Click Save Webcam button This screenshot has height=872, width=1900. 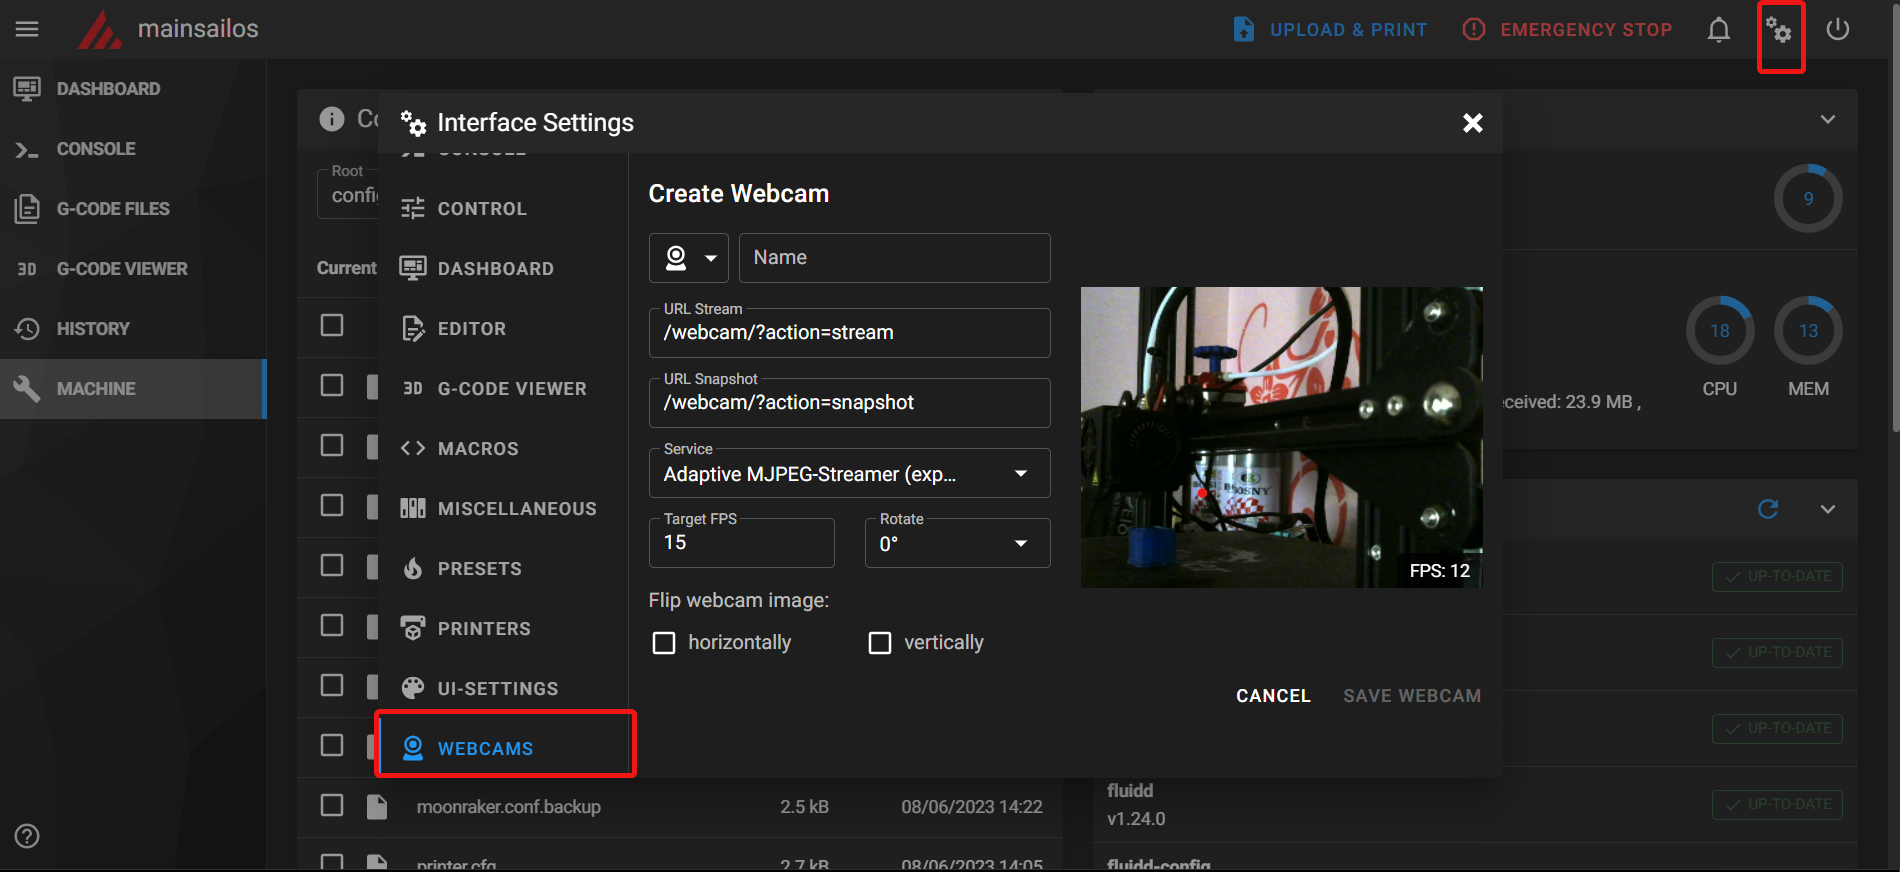(x=1412, y=696)
